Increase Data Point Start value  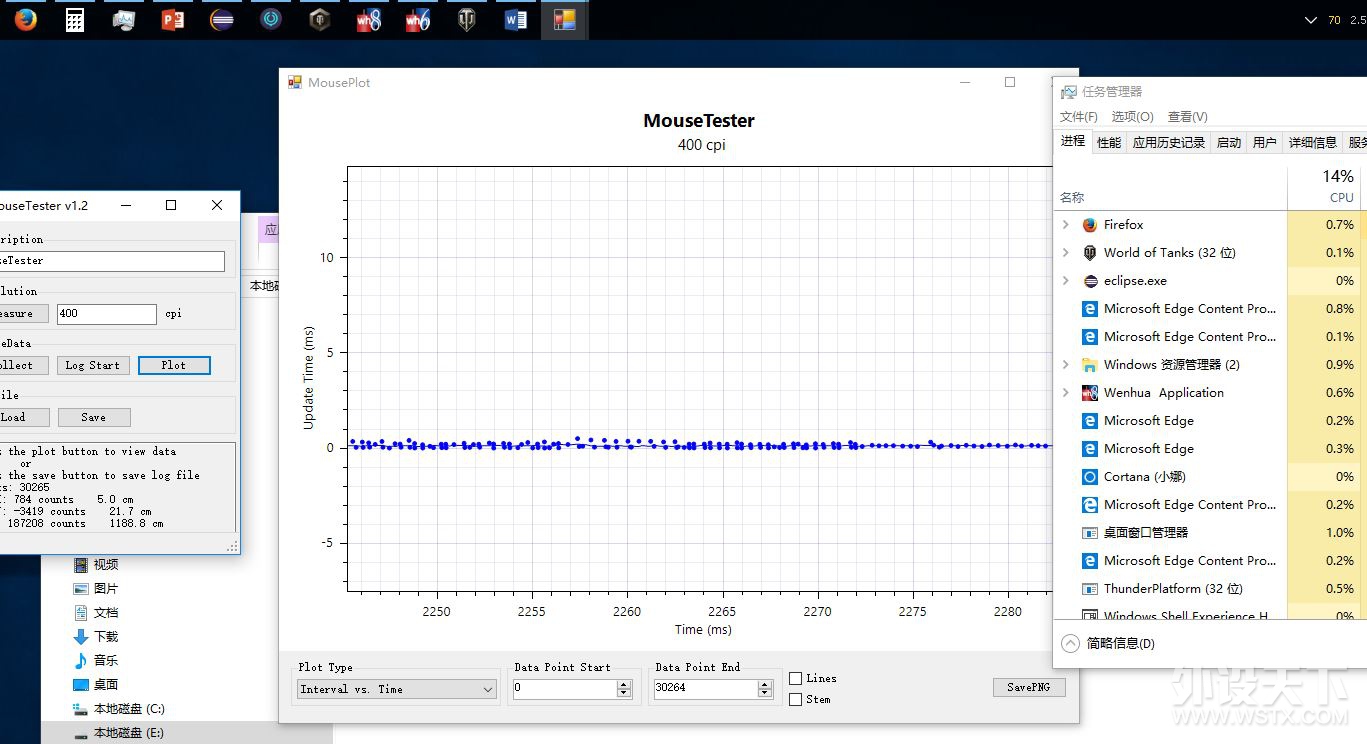point(624,684)
